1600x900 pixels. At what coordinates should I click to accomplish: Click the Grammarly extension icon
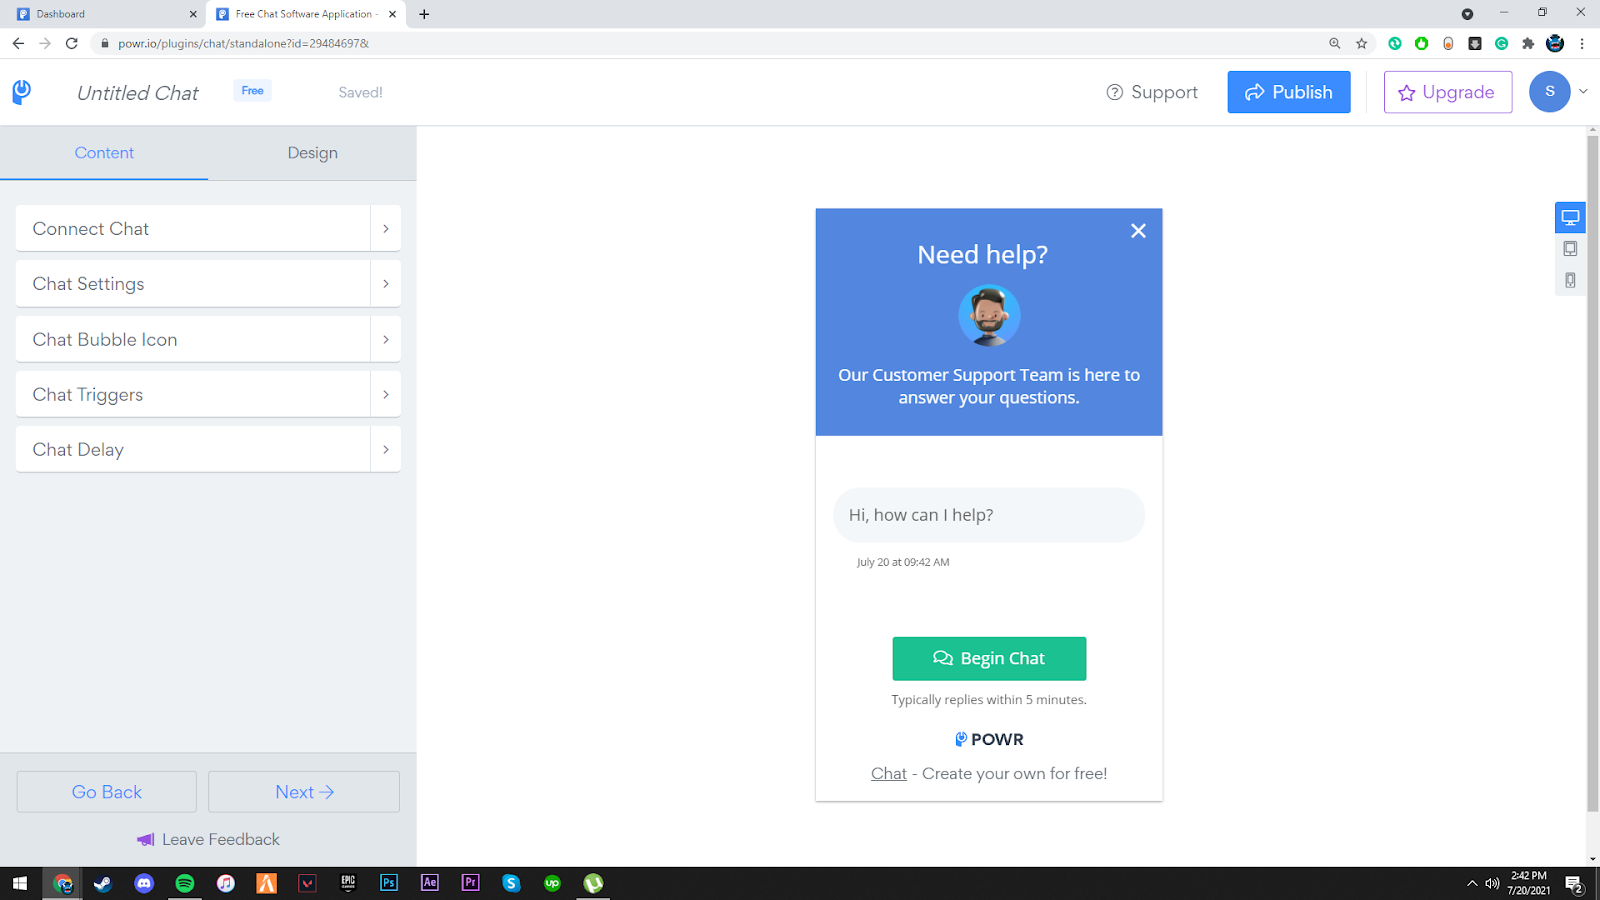[1501, 43]
